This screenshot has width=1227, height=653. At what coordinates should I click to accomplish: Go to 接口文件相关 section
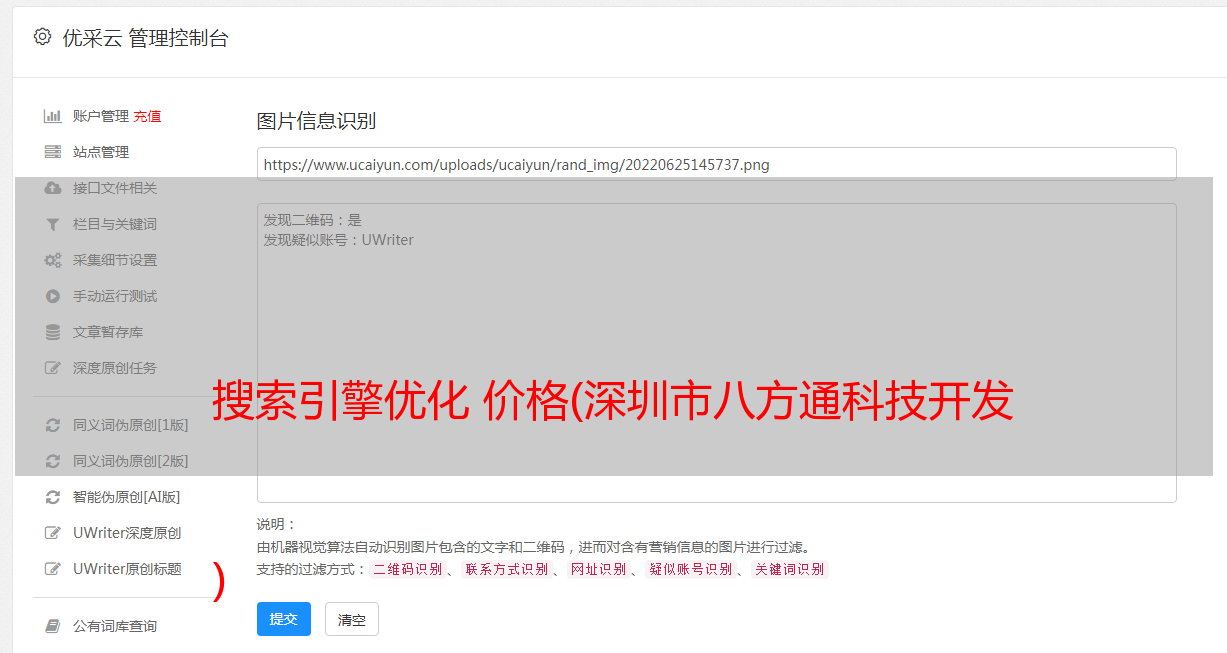(115, 188)
